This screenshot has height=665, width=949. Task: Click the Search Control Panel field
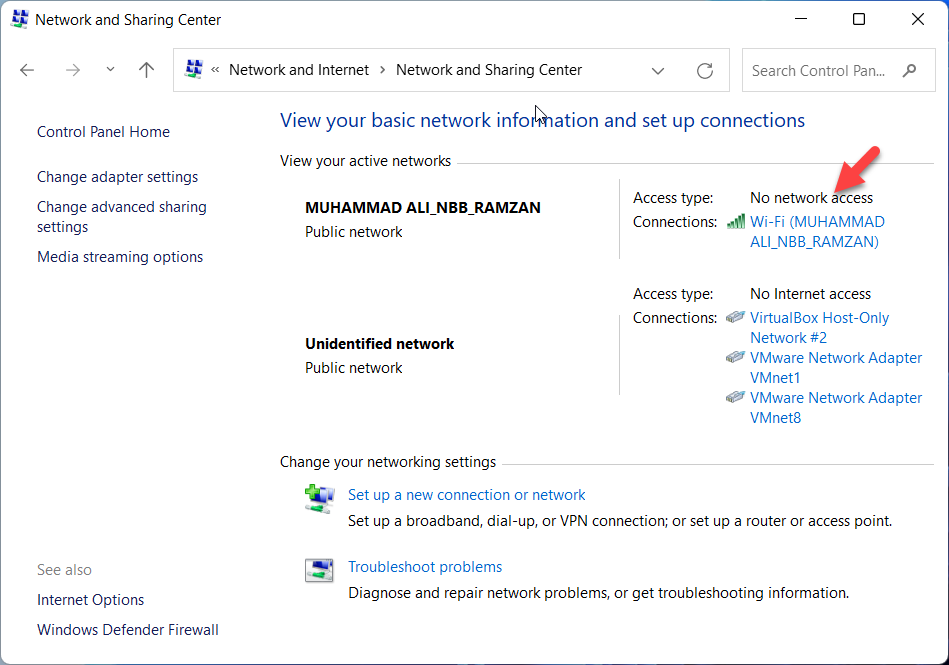(x=820, y=70)
